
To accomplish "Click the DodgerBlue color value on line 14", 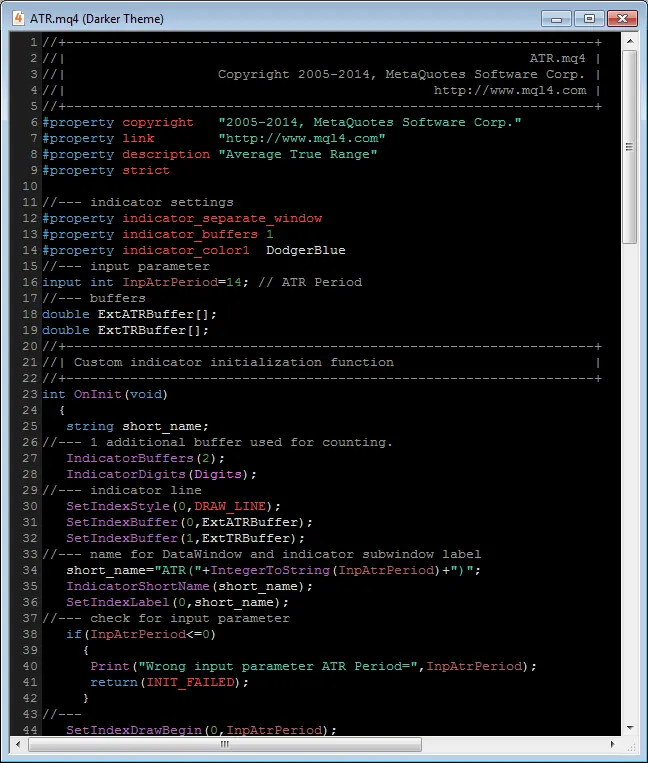I will [306, 250].
